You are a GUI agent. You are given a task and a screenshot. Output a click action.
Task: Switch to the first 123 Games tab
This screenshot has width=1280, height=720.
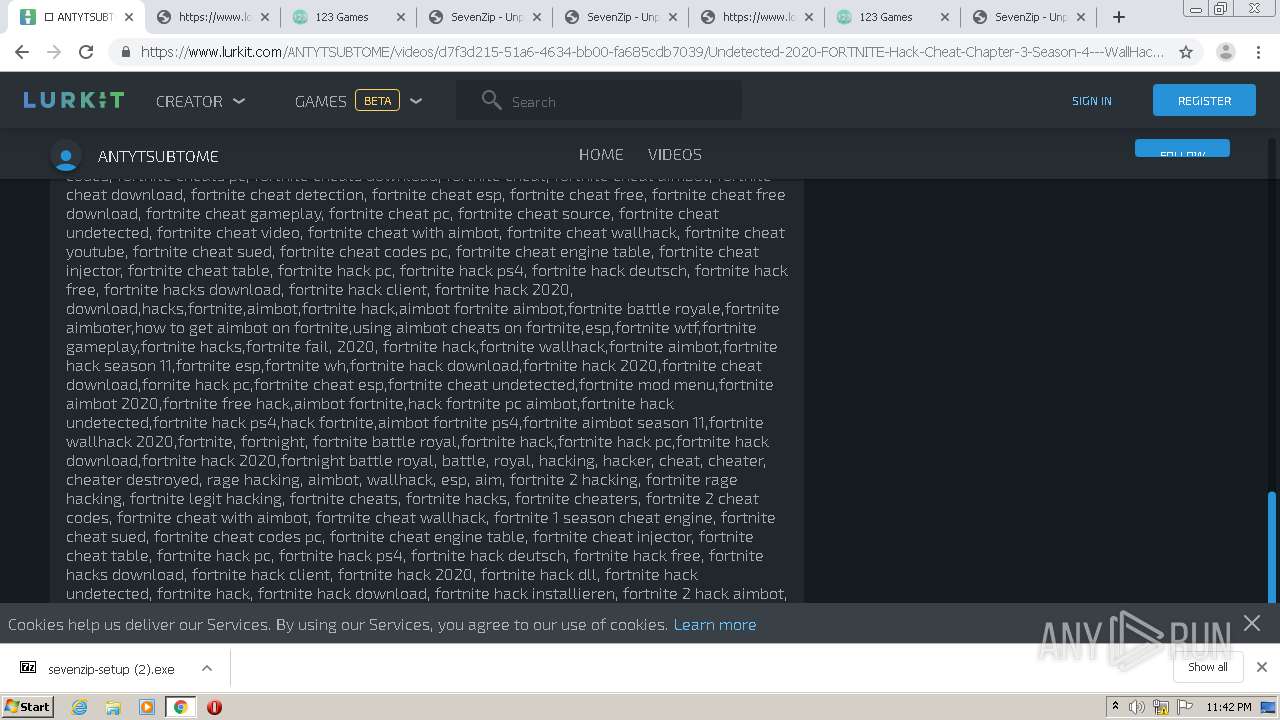point(346,17)
